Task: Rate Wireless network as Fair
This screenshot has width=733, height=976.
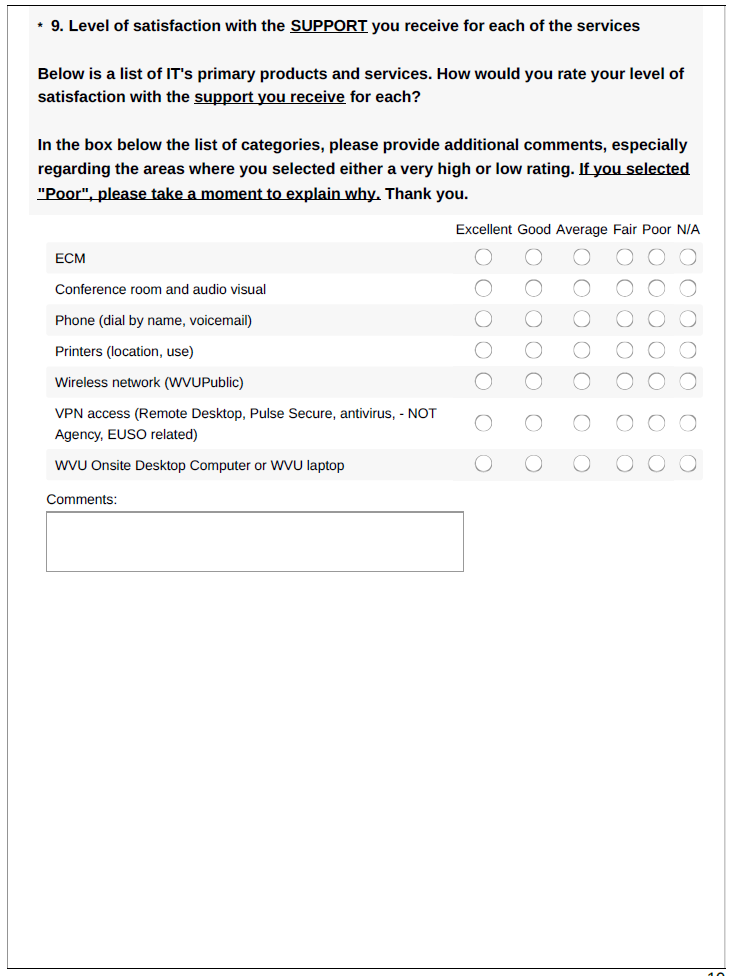Action: tap(625, 382)
